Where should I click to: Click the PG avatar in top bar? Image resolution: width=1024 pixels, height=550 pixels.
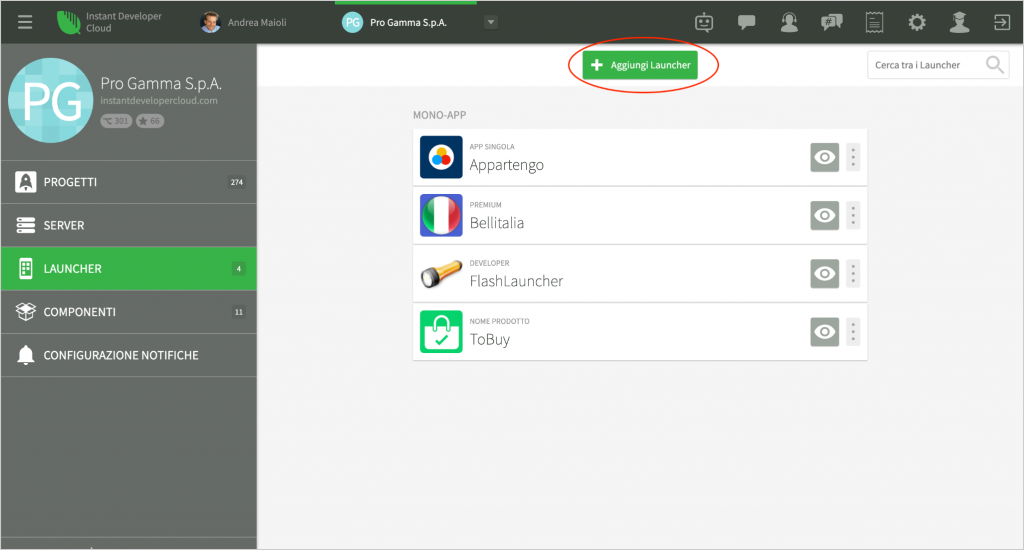pyautogui.click(x=353, y=22)
